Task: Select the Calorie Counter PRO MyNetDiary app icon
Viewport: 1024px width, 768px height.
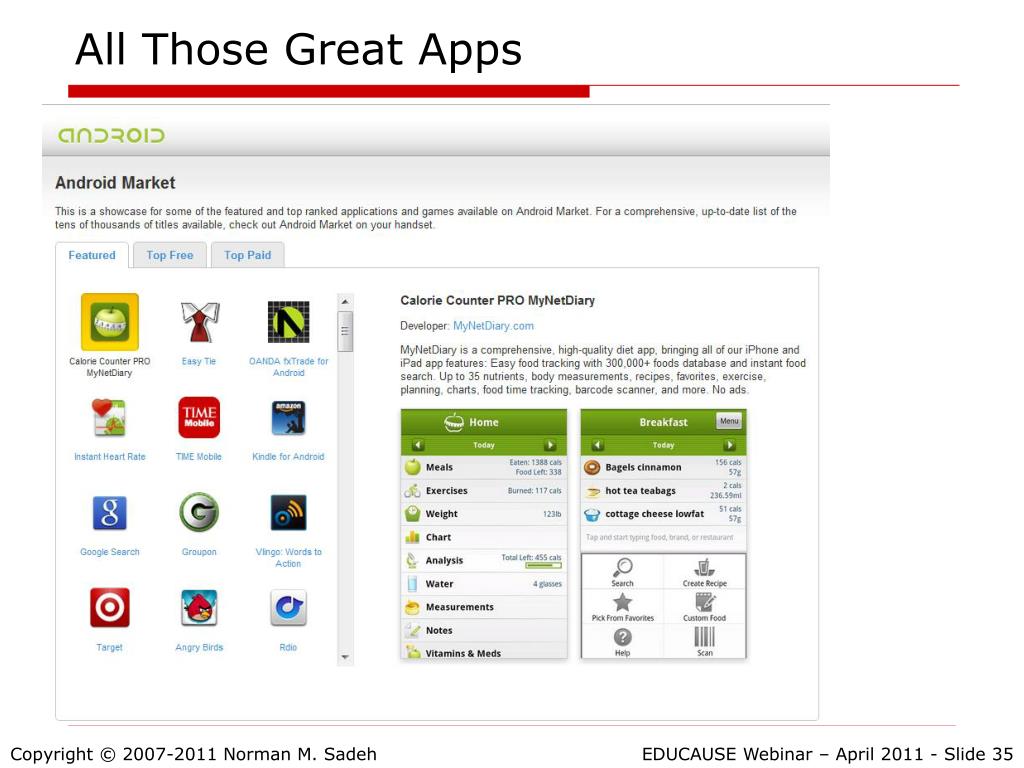Action: tap(110, 322)
